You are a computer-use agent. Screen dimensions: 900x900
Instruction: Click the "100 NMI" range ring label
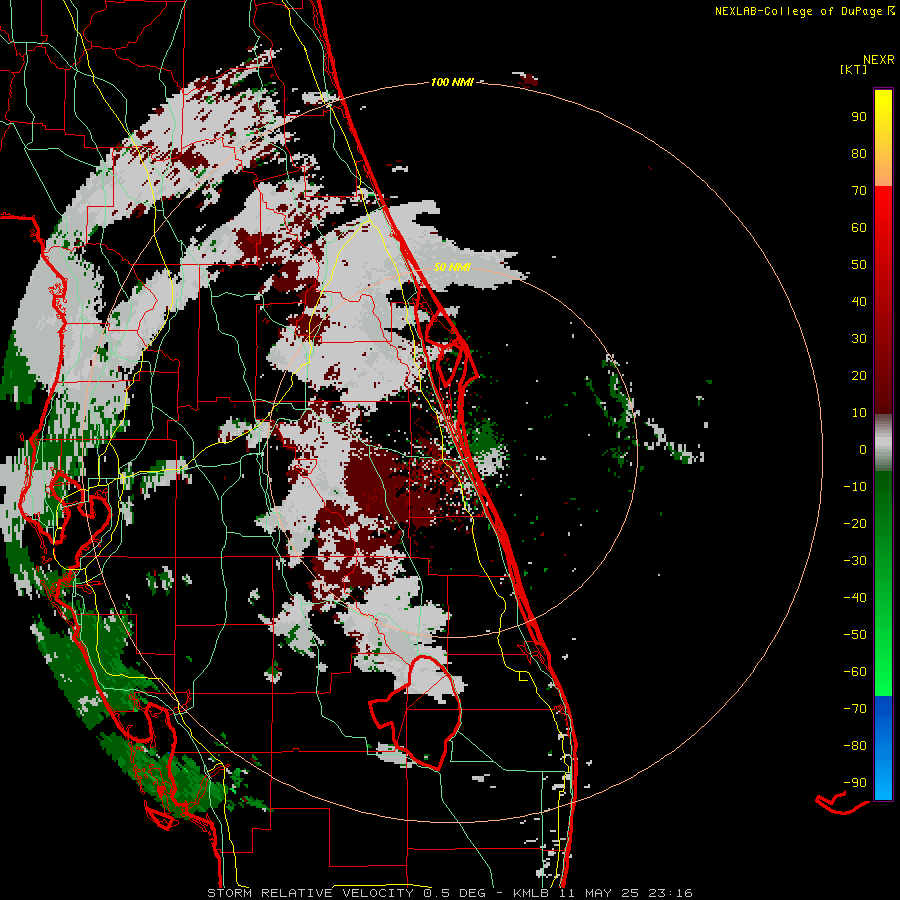click(452, 83)
